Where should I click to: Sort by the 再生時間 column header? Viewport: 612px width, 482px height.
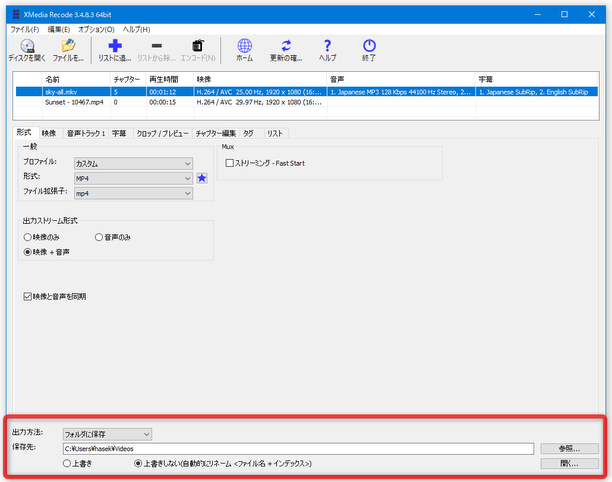(x=170, y=80)
